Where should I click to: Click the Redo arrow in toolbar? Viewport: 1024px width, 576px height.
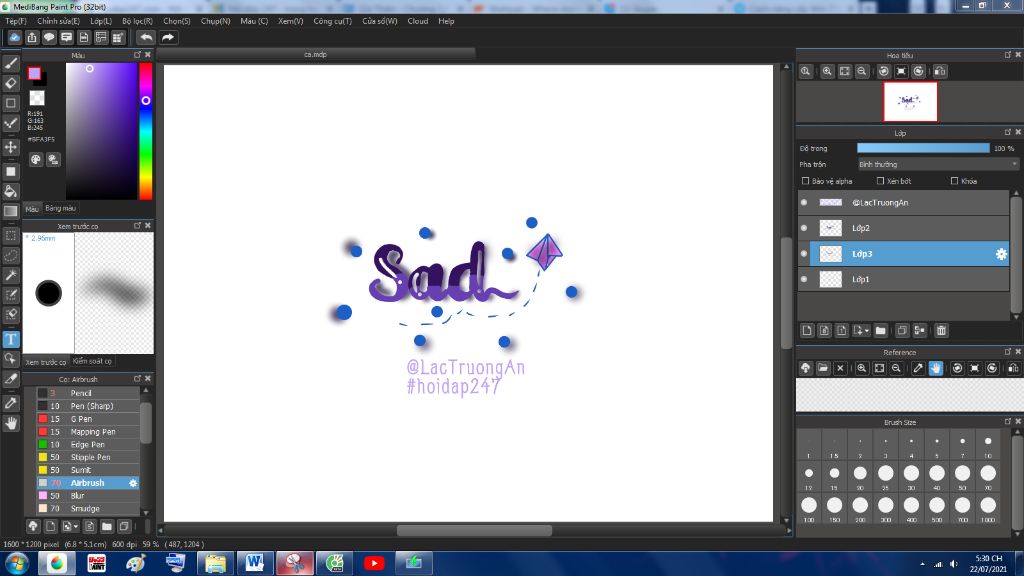[168, 37]
